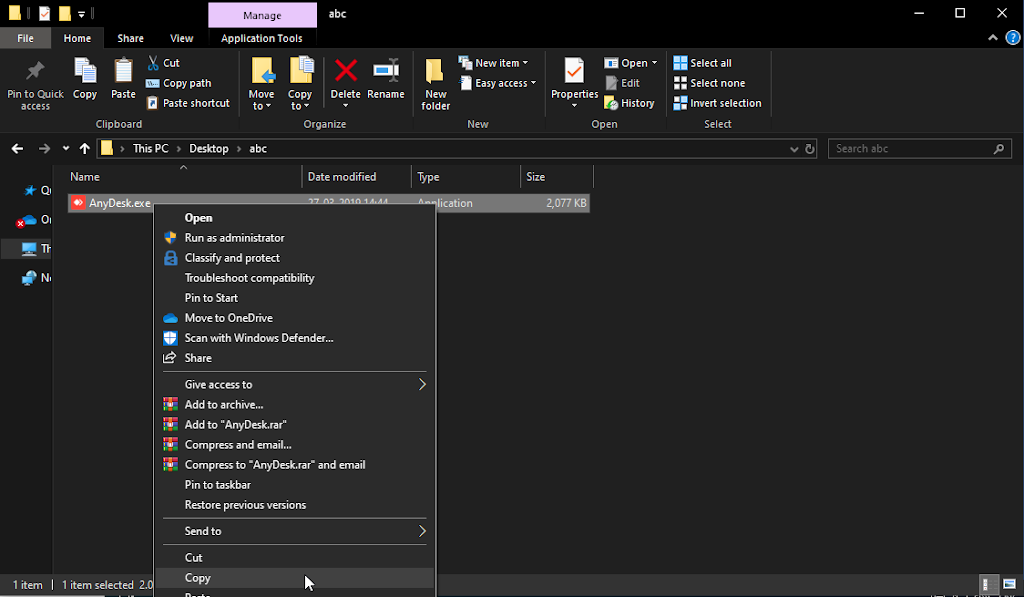Click the back navigation arrow
The width and height of the screenshot is (1024, 597).
click(17, 148)
